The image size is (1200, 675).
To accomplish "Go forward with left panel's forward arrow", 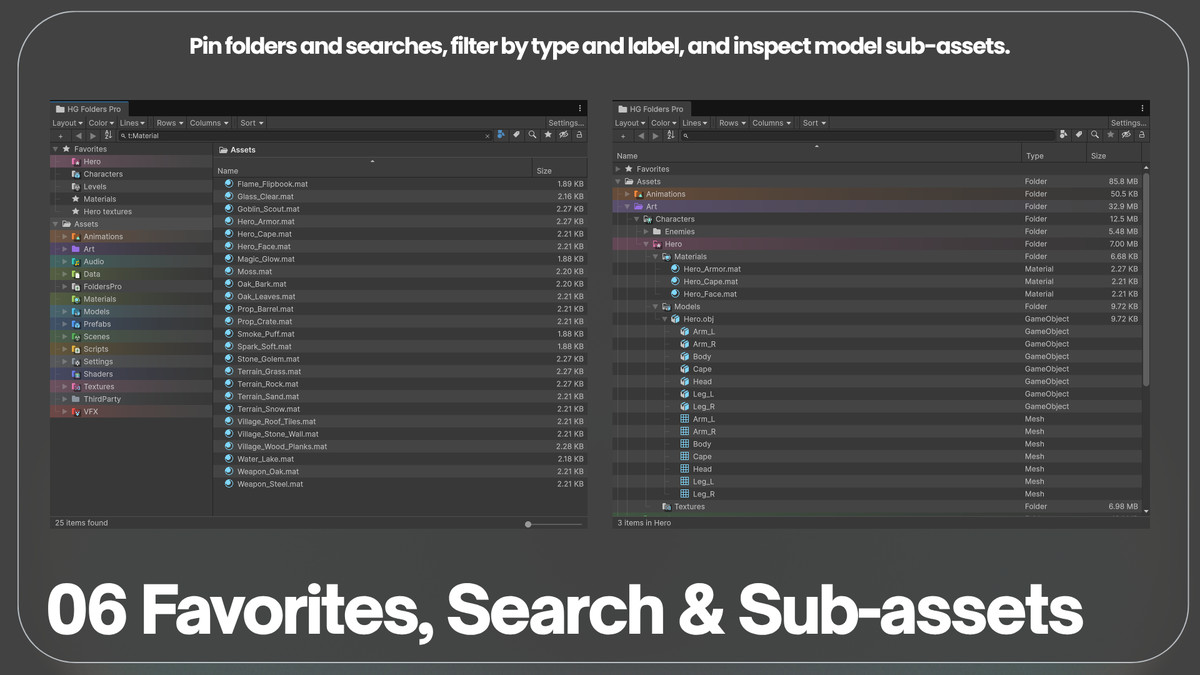I will (92, 135).
